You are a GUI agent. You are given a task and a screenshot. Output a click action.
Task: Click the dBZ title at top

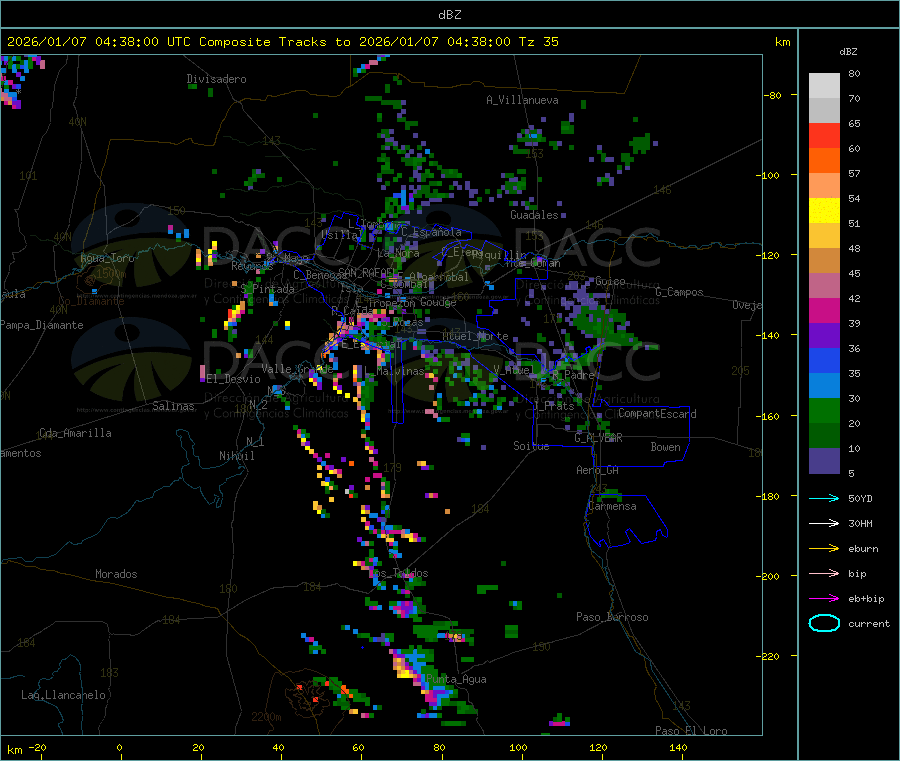[449, 14]
